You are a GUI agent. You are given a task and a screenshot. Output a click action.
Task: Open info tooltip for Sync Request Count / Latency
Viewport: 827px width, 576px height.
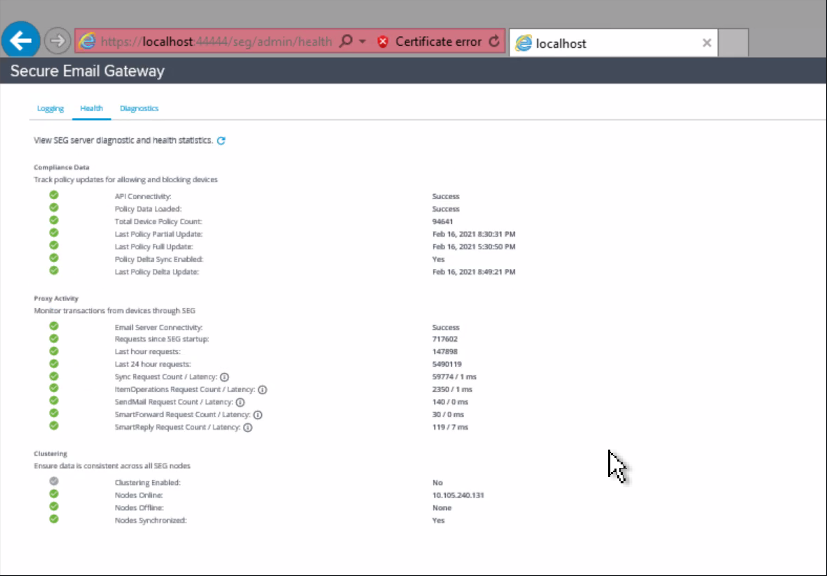tap(224, 376)
